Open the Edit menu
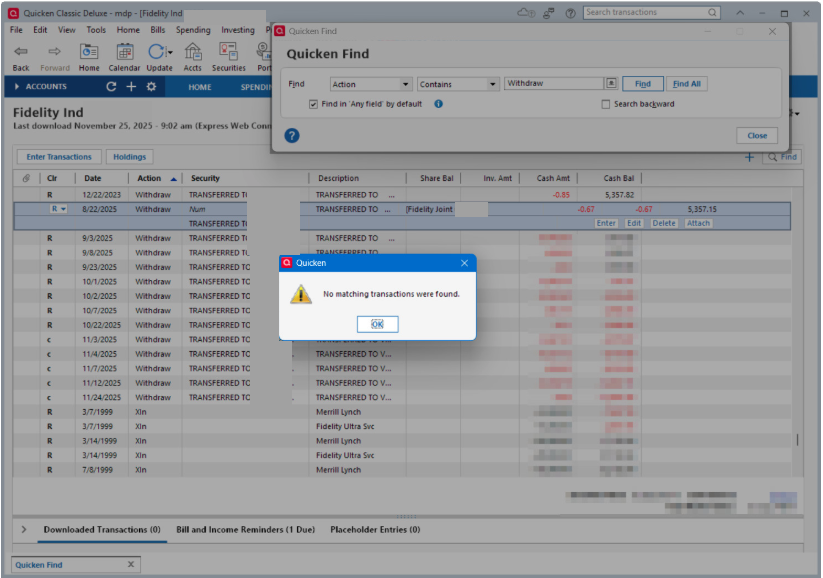 (x=40, y=30)
